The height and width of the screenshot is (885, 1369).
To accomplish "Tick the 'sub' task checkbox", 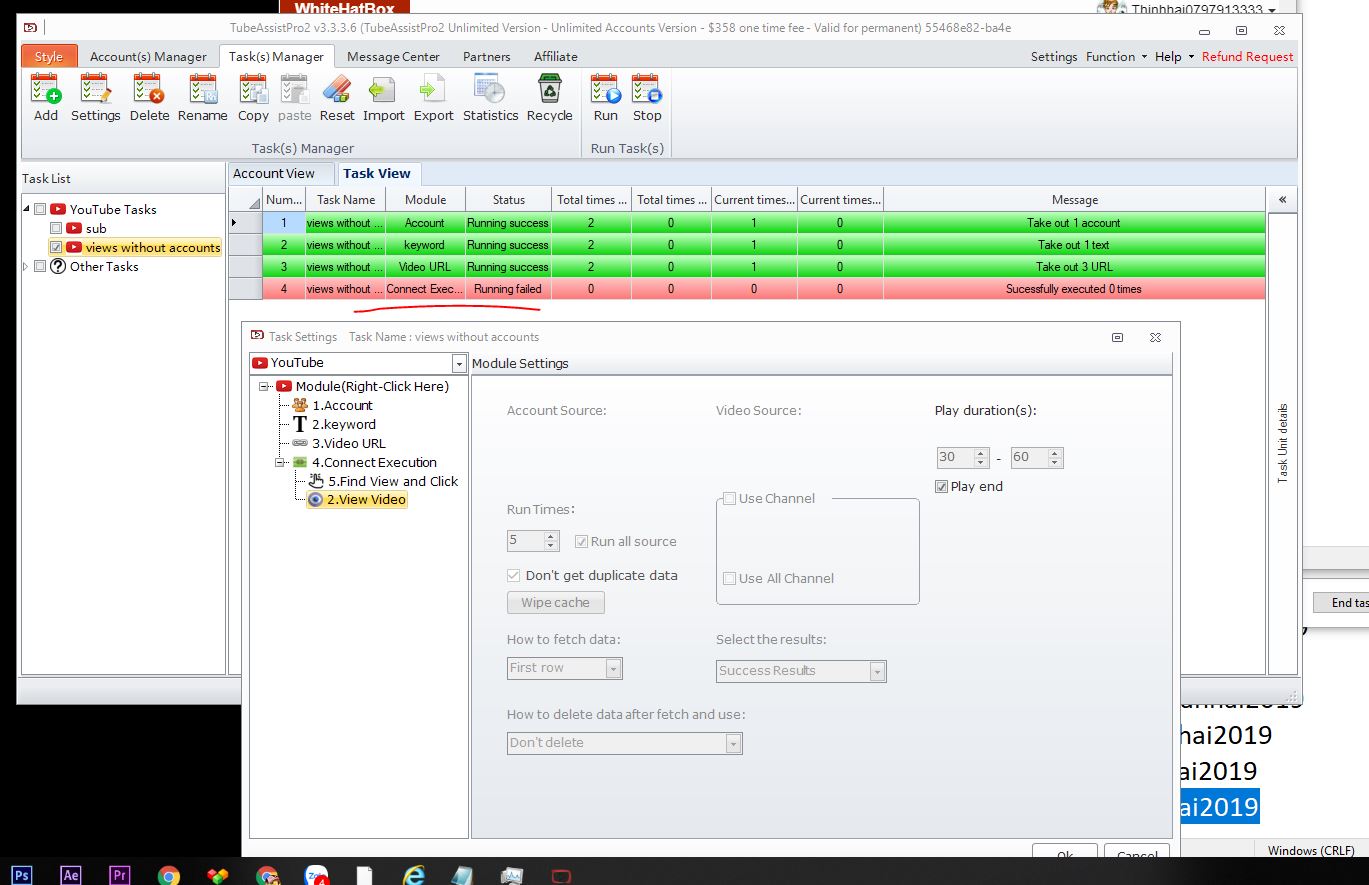I will [57, 228].
